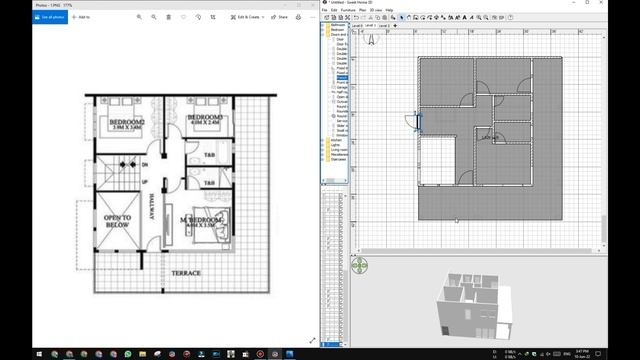Image resolution: width=640 pixels, height=360 pixels.
Task: Click the Undo arrow in Sweet Home 3D
Action: click(356, 18)
